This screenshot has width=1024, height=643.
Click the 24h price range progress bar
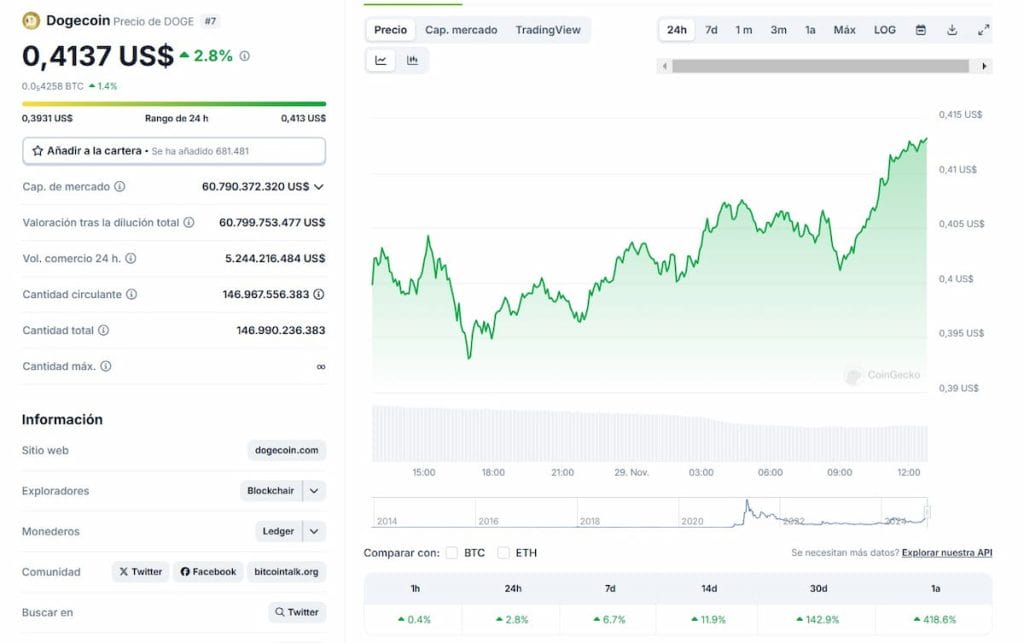(174, 104)
